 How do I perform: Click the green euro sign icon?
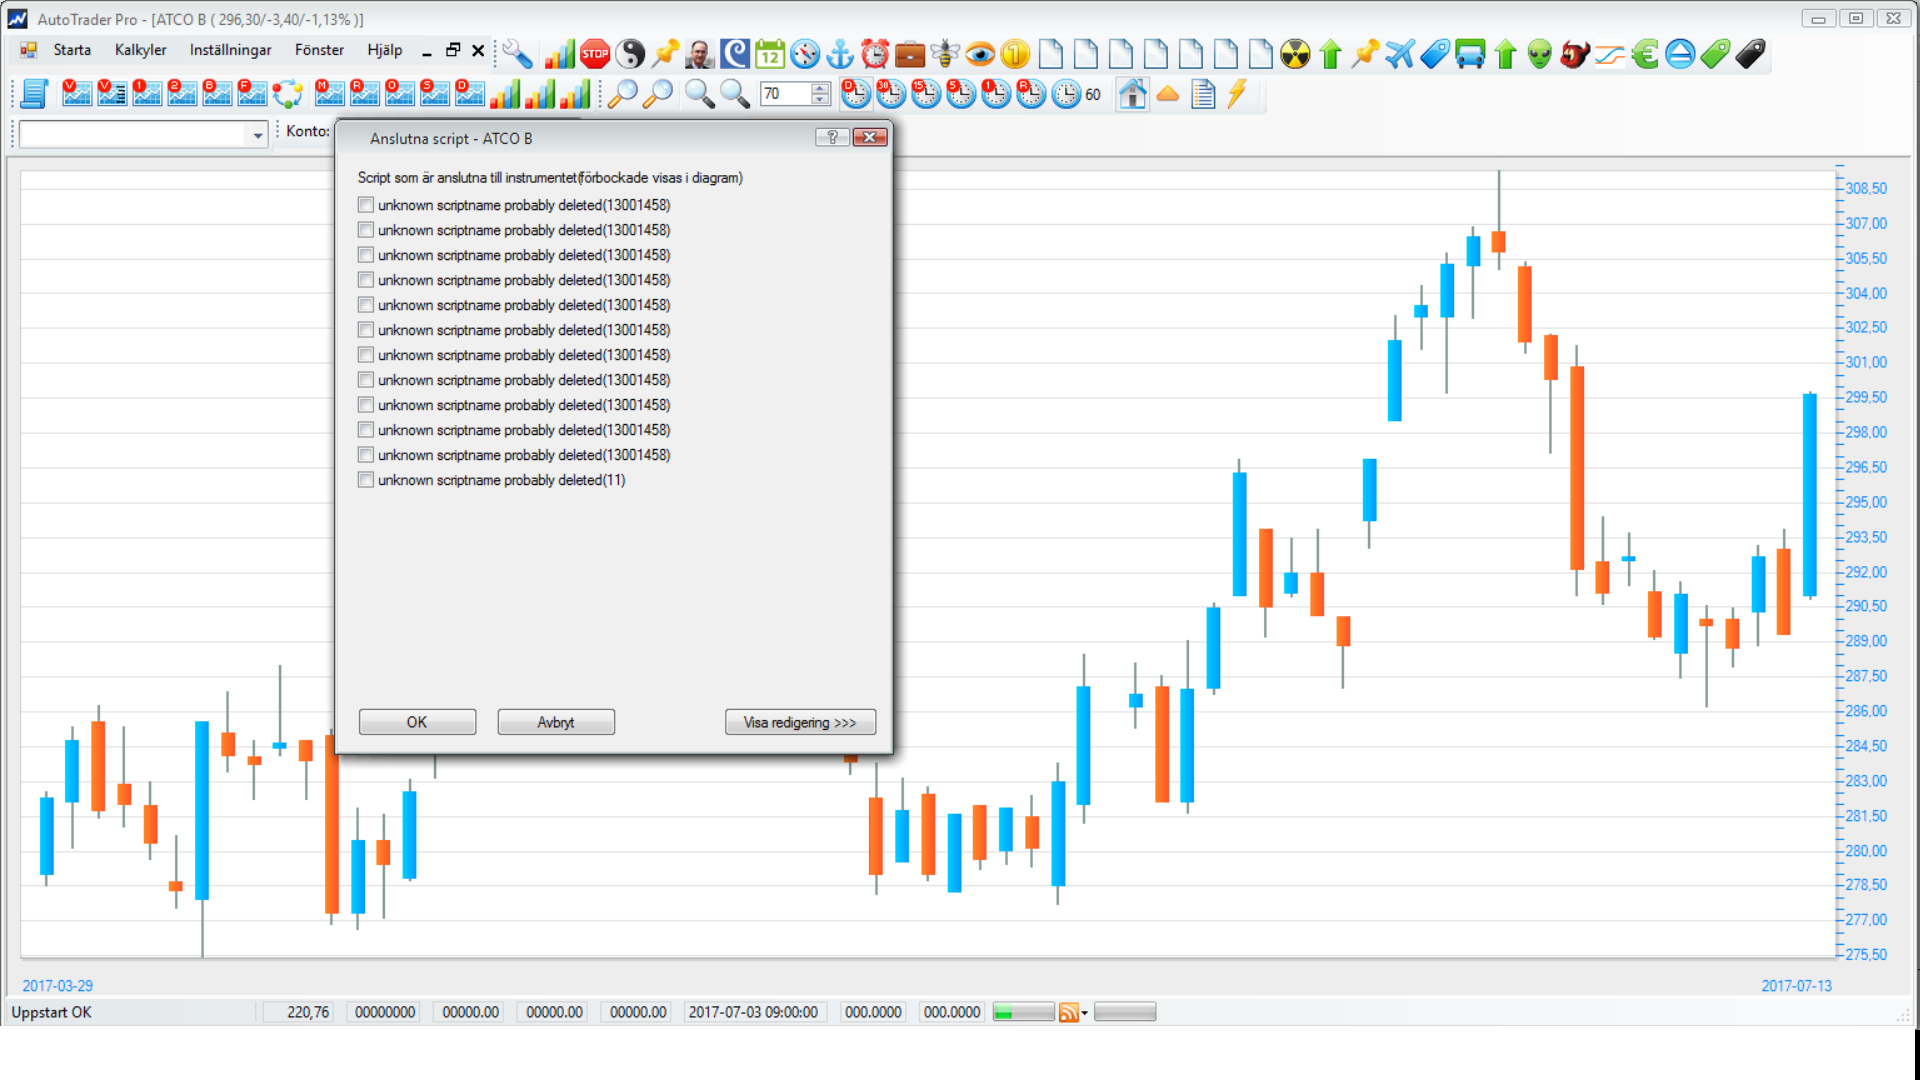pyautogui.click(x=1645, y=54)
